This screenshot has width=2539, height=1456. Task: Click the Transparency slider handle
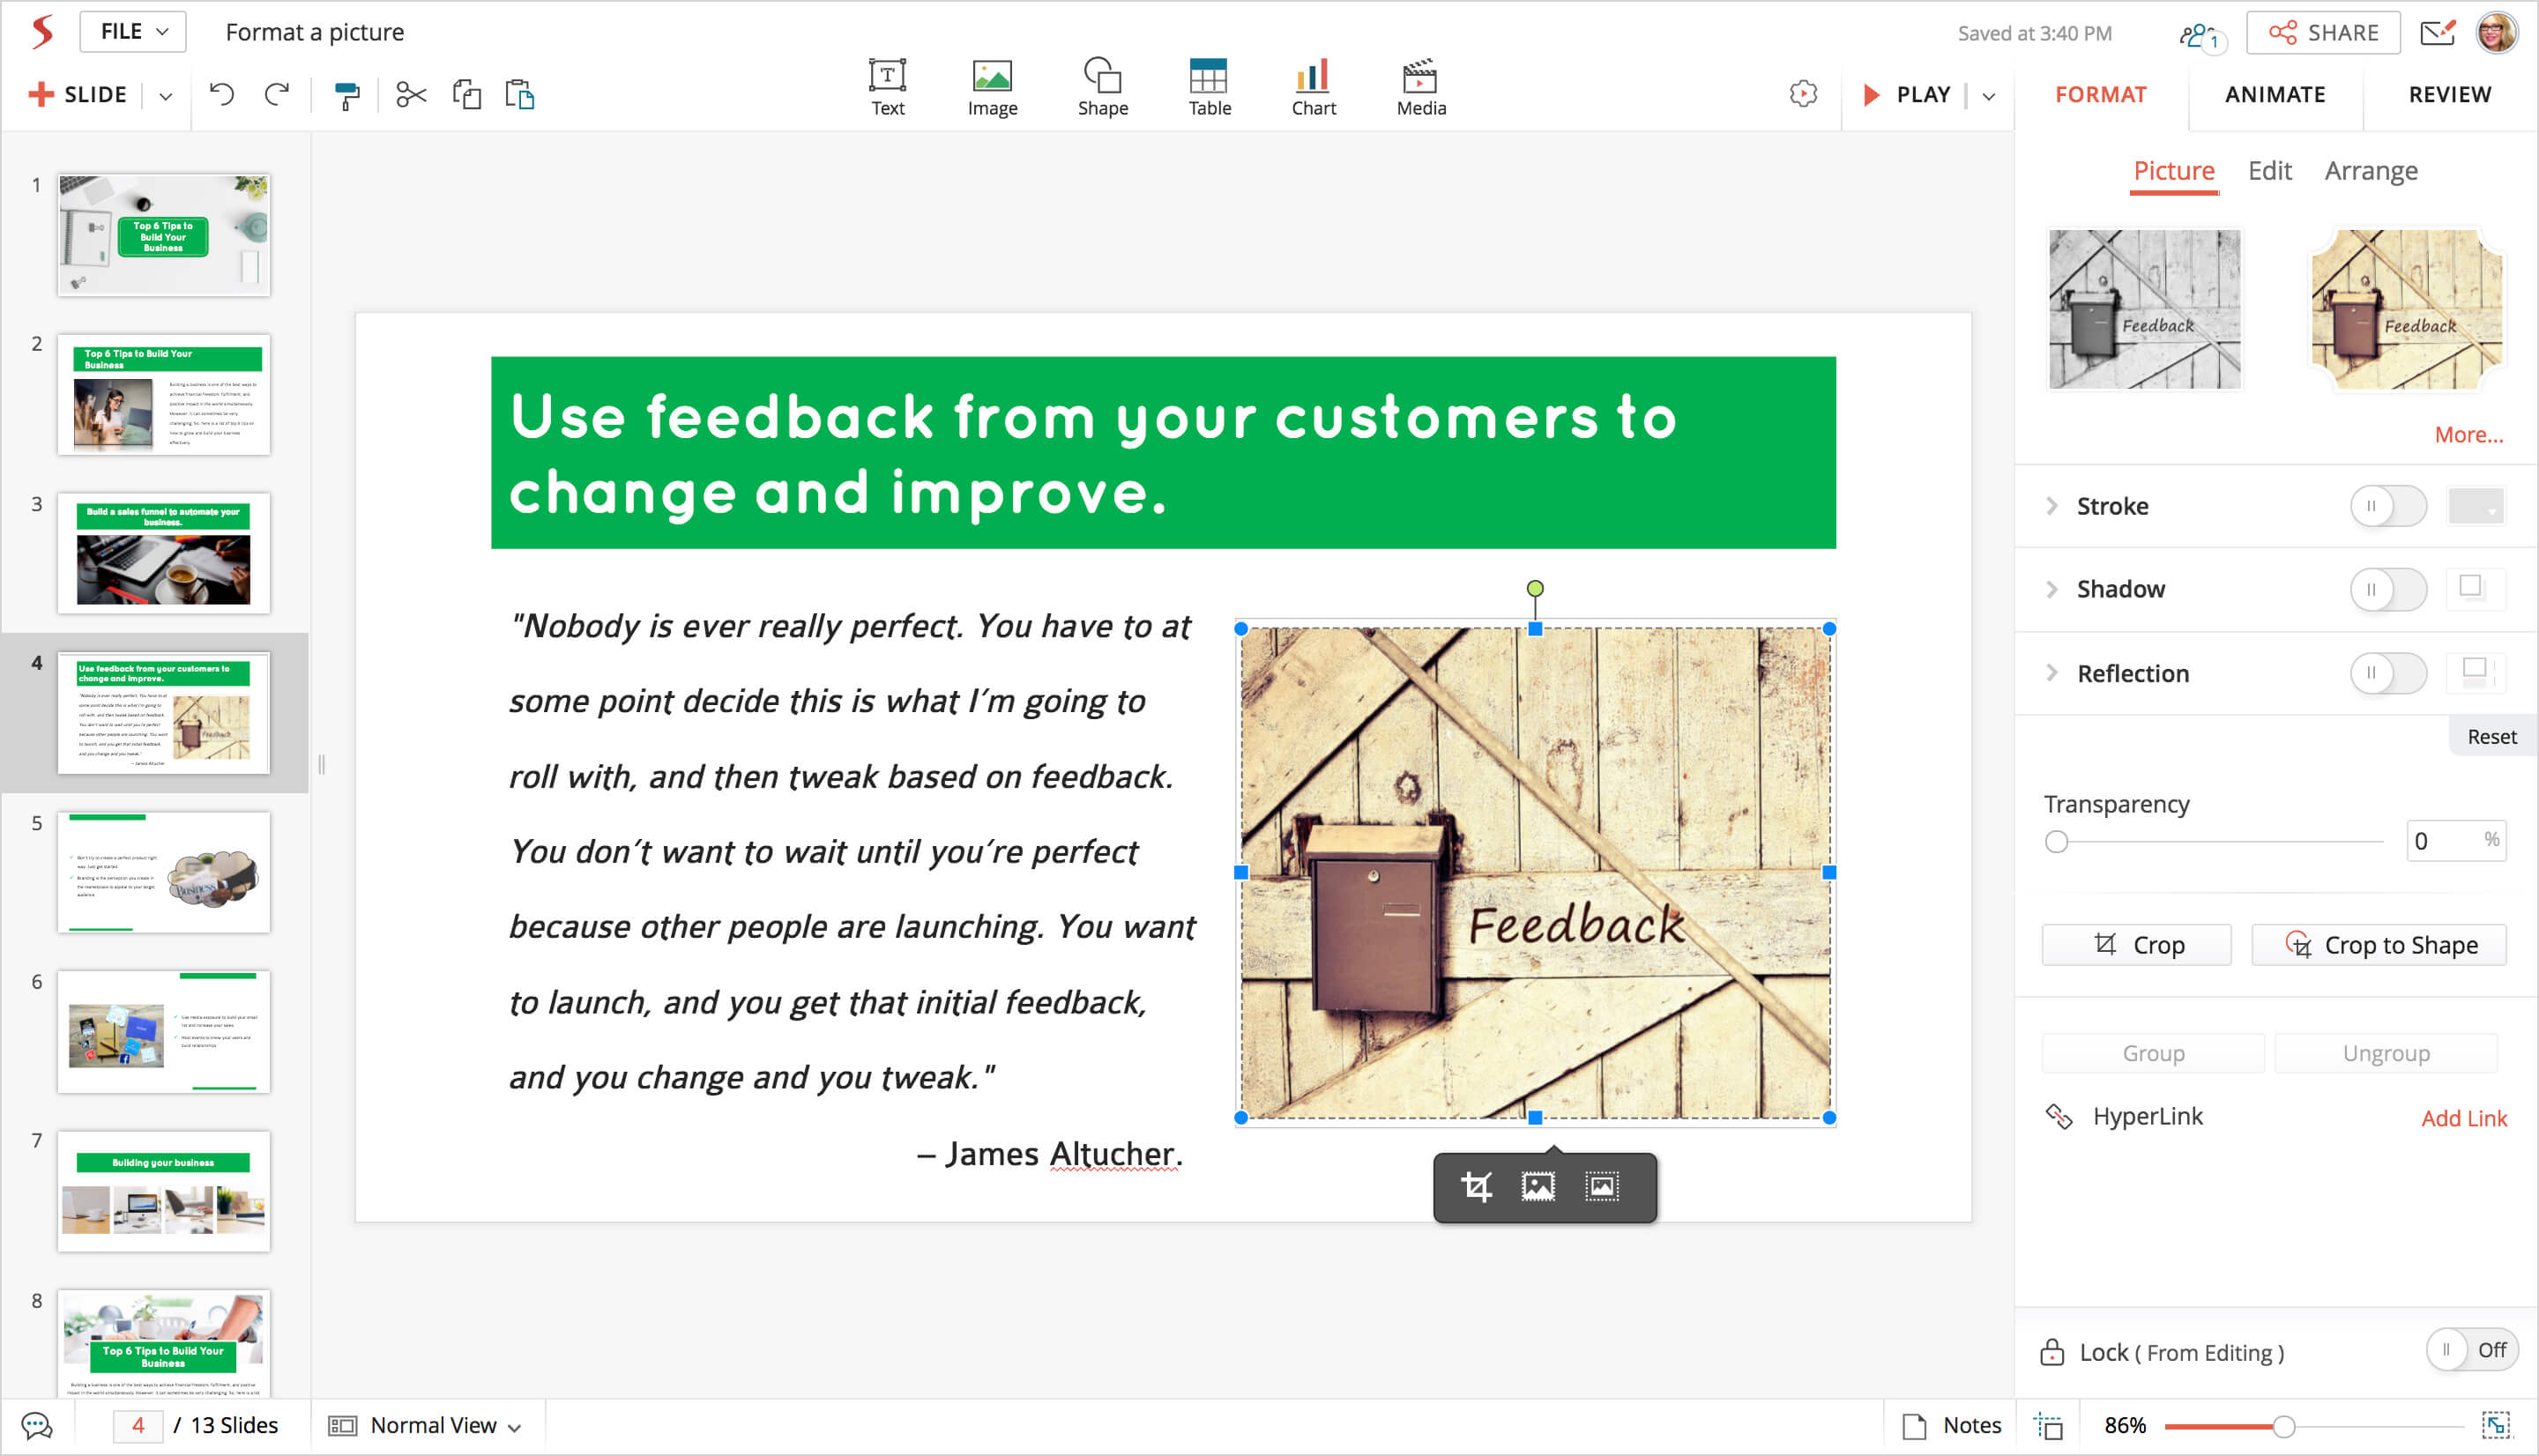[x=2056, y=842]
